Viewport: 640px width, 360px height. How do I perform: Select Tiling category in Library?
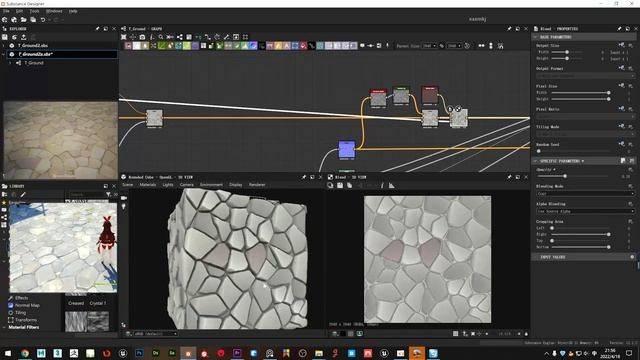point(20,313)
